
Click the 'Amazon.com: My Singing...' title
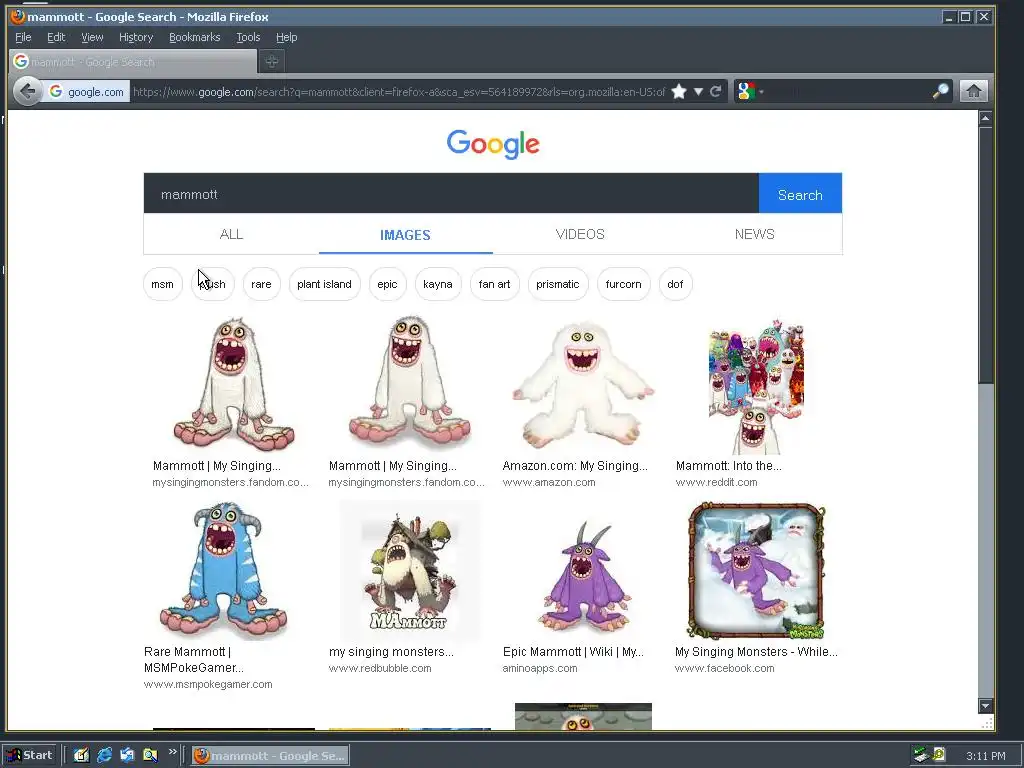[x=575, y=466]
